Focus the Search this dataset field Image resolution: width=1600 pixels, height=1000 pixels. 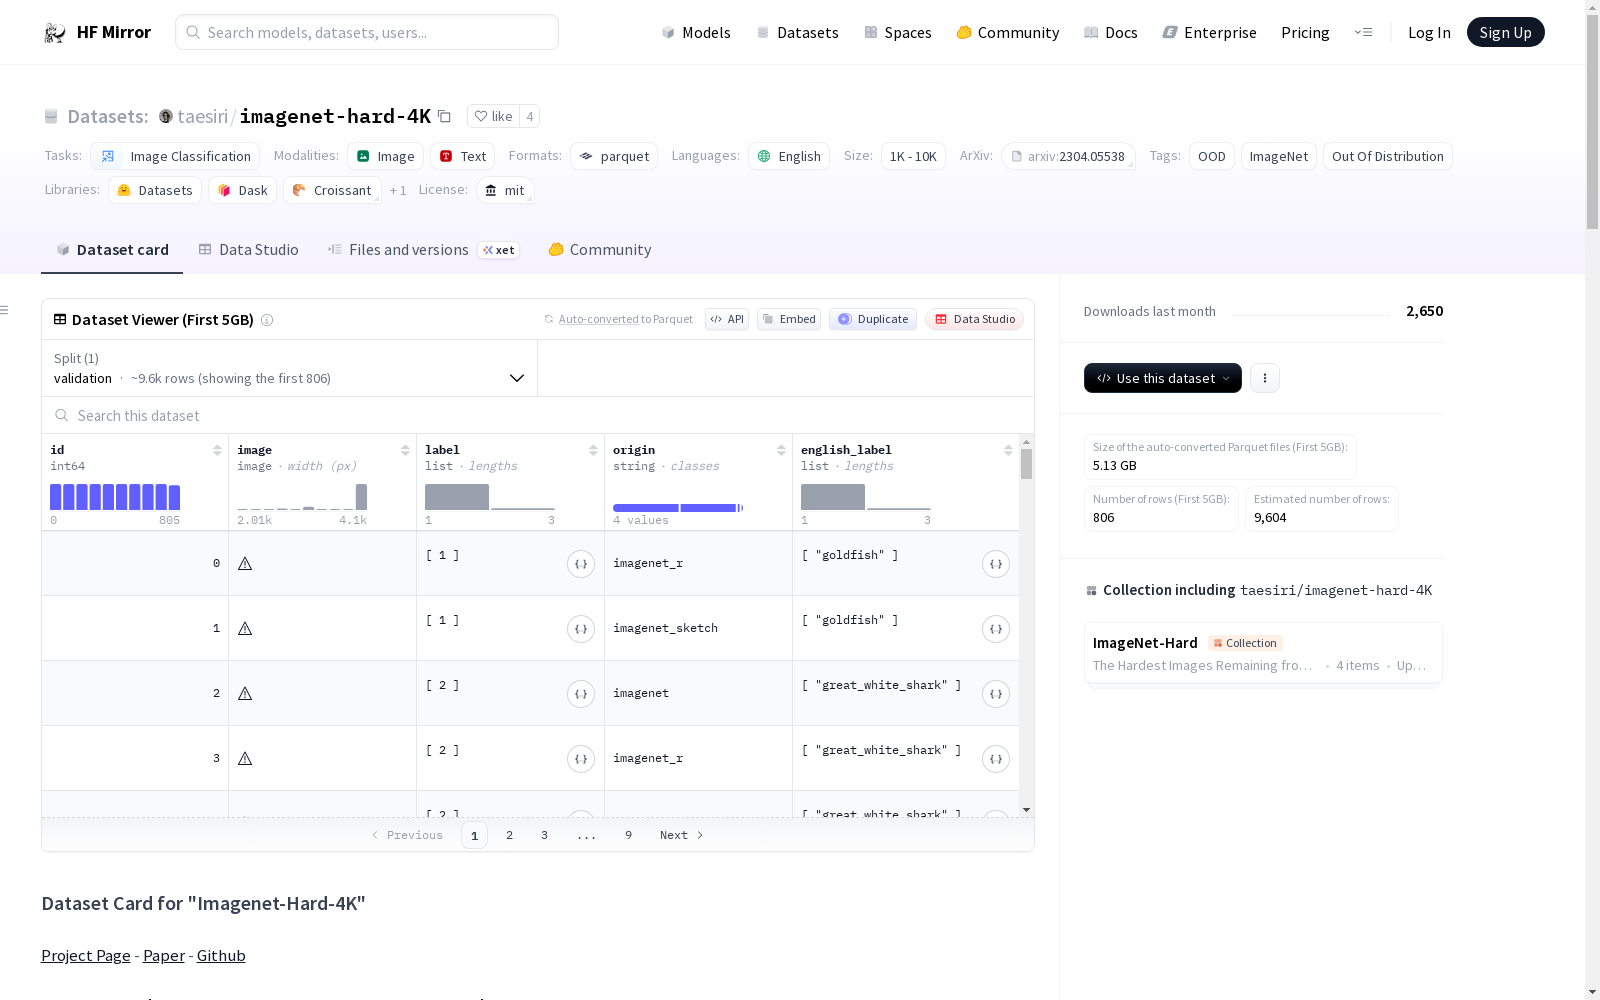point(538,416)
